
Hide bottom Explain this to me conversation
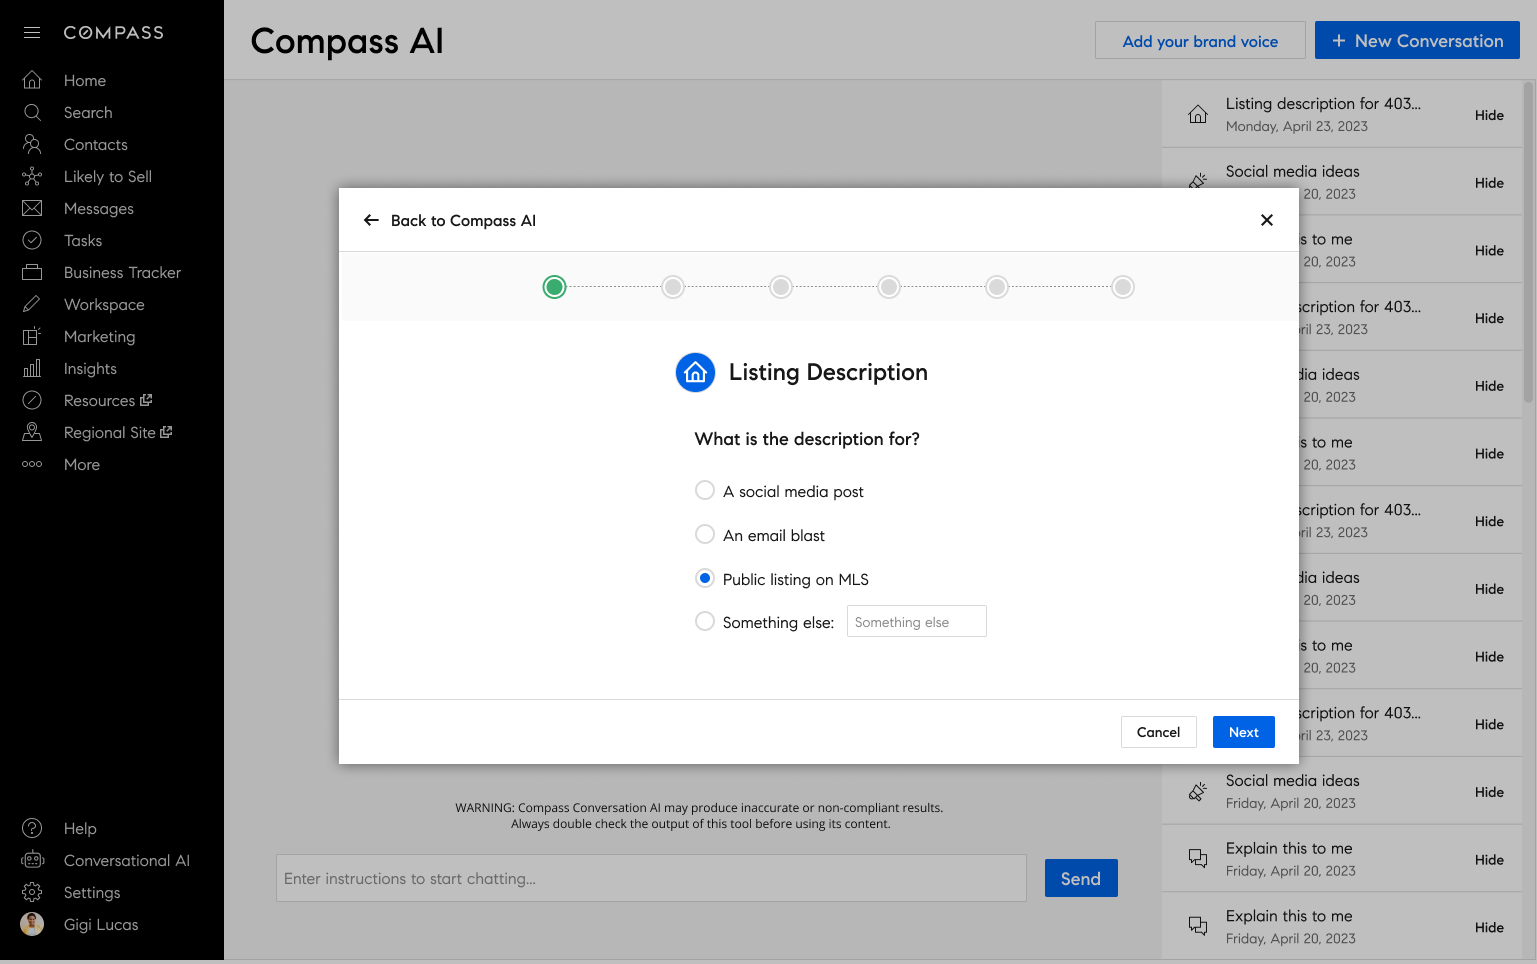point(1489,927)
